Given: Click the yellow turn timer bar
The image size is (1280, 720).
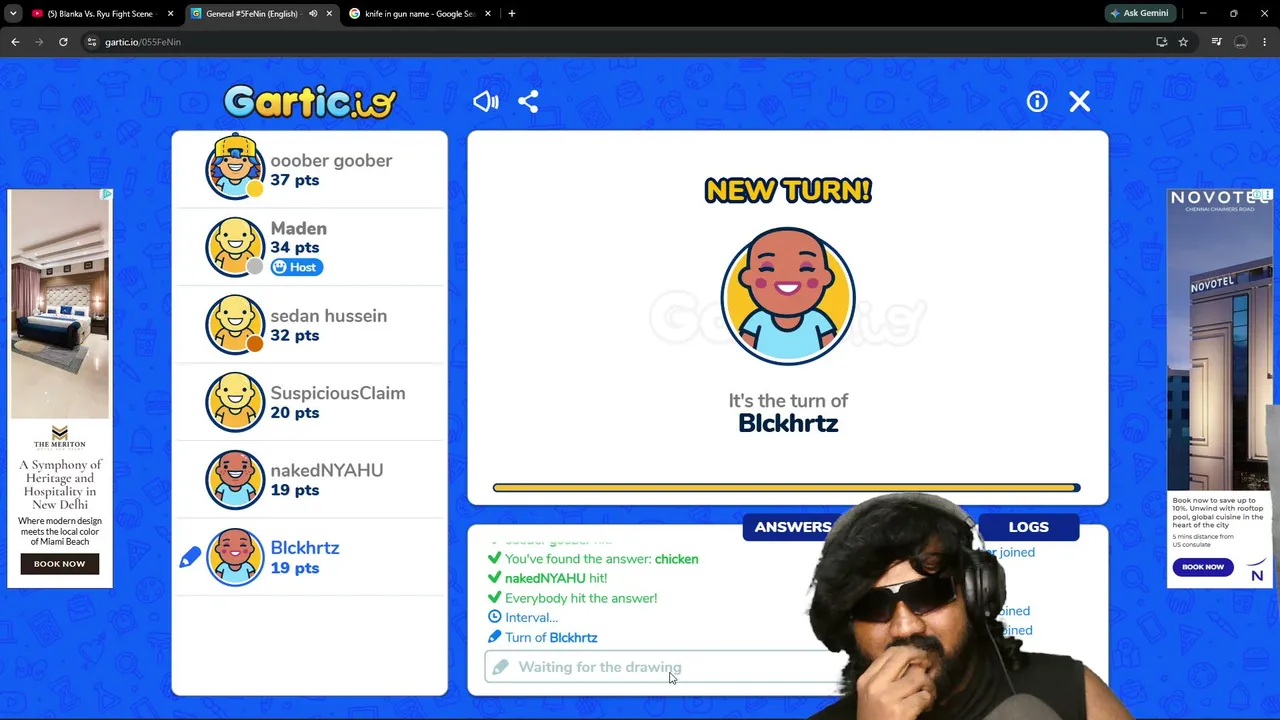Looking at the screenshot, I should tap(786, 488).
